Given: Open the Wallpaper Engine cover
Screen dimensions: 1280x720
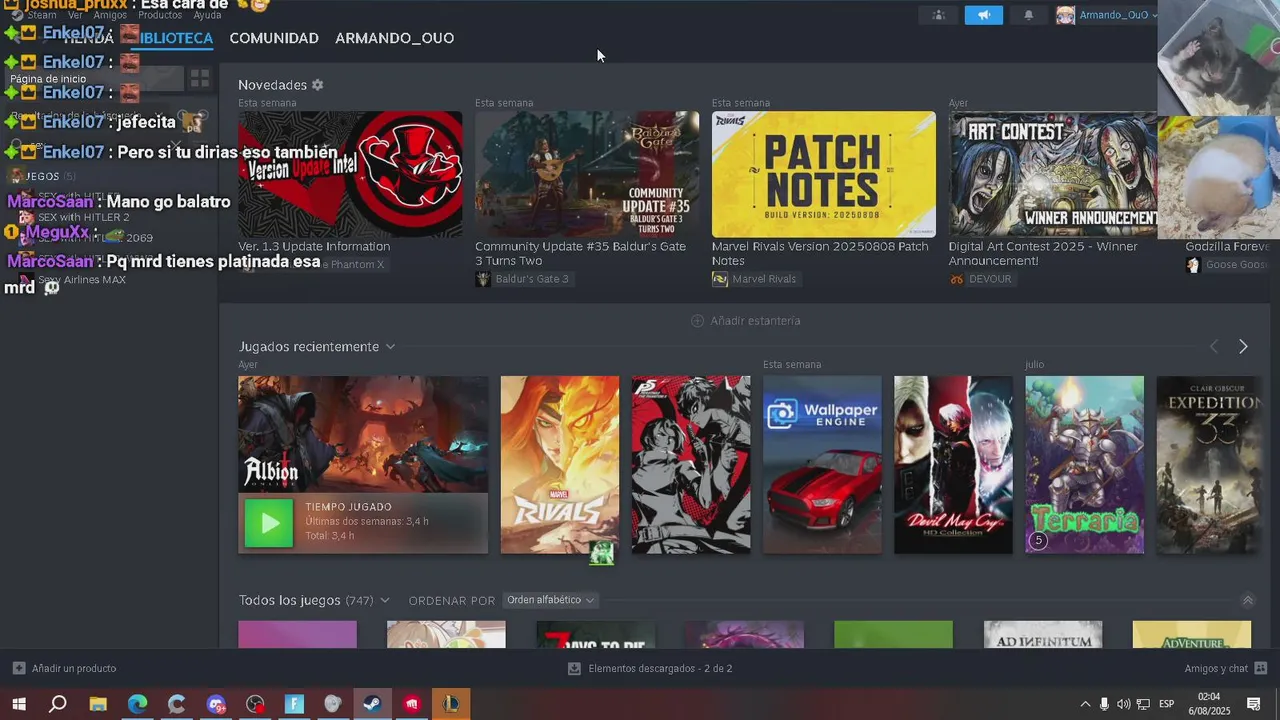Looking at the screenshot, I should 822,465.
